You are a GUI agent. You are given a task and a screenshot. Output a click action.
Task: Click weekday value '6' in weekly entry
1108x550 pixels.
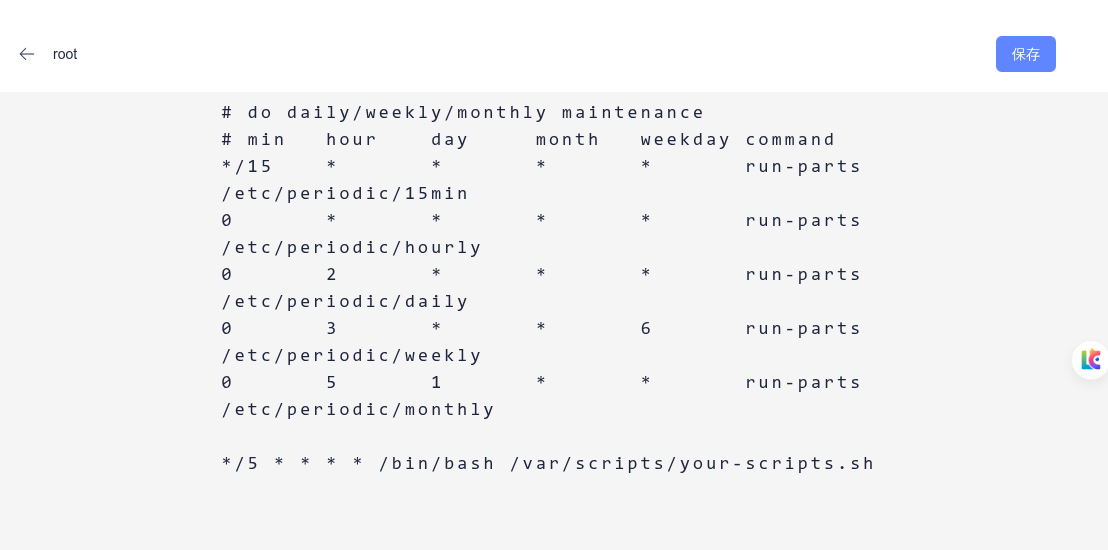click(646, 329)
